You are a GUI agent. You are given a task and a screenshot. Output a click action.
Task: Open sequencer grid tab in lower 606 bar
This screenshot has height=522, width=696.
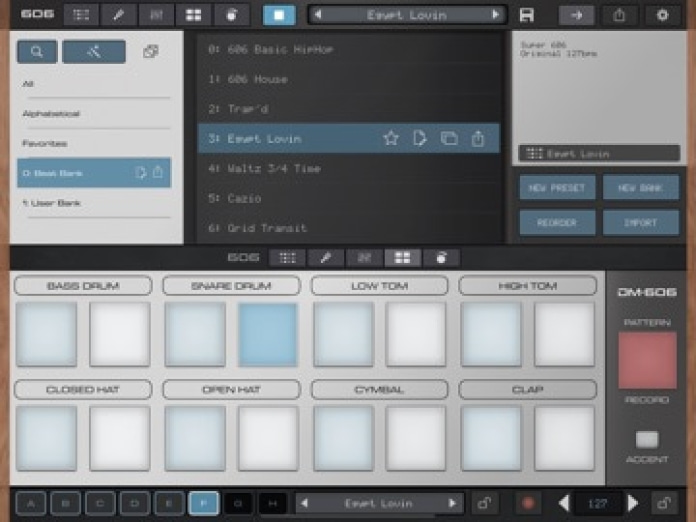point(287,257)
